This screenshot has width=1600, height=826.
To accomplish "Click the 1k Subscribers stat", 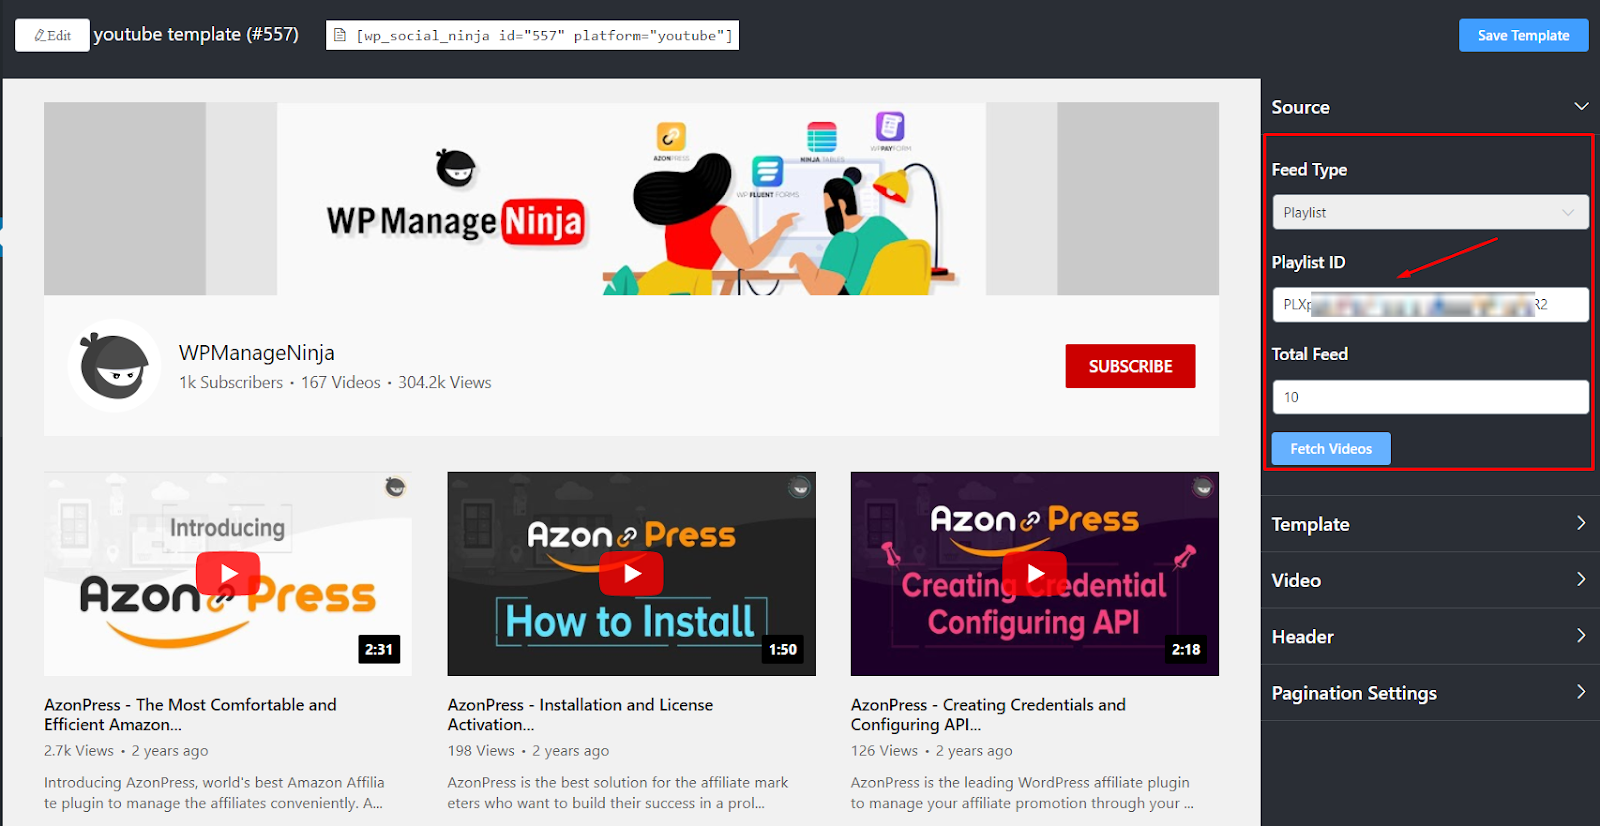I will coord(231,382).
